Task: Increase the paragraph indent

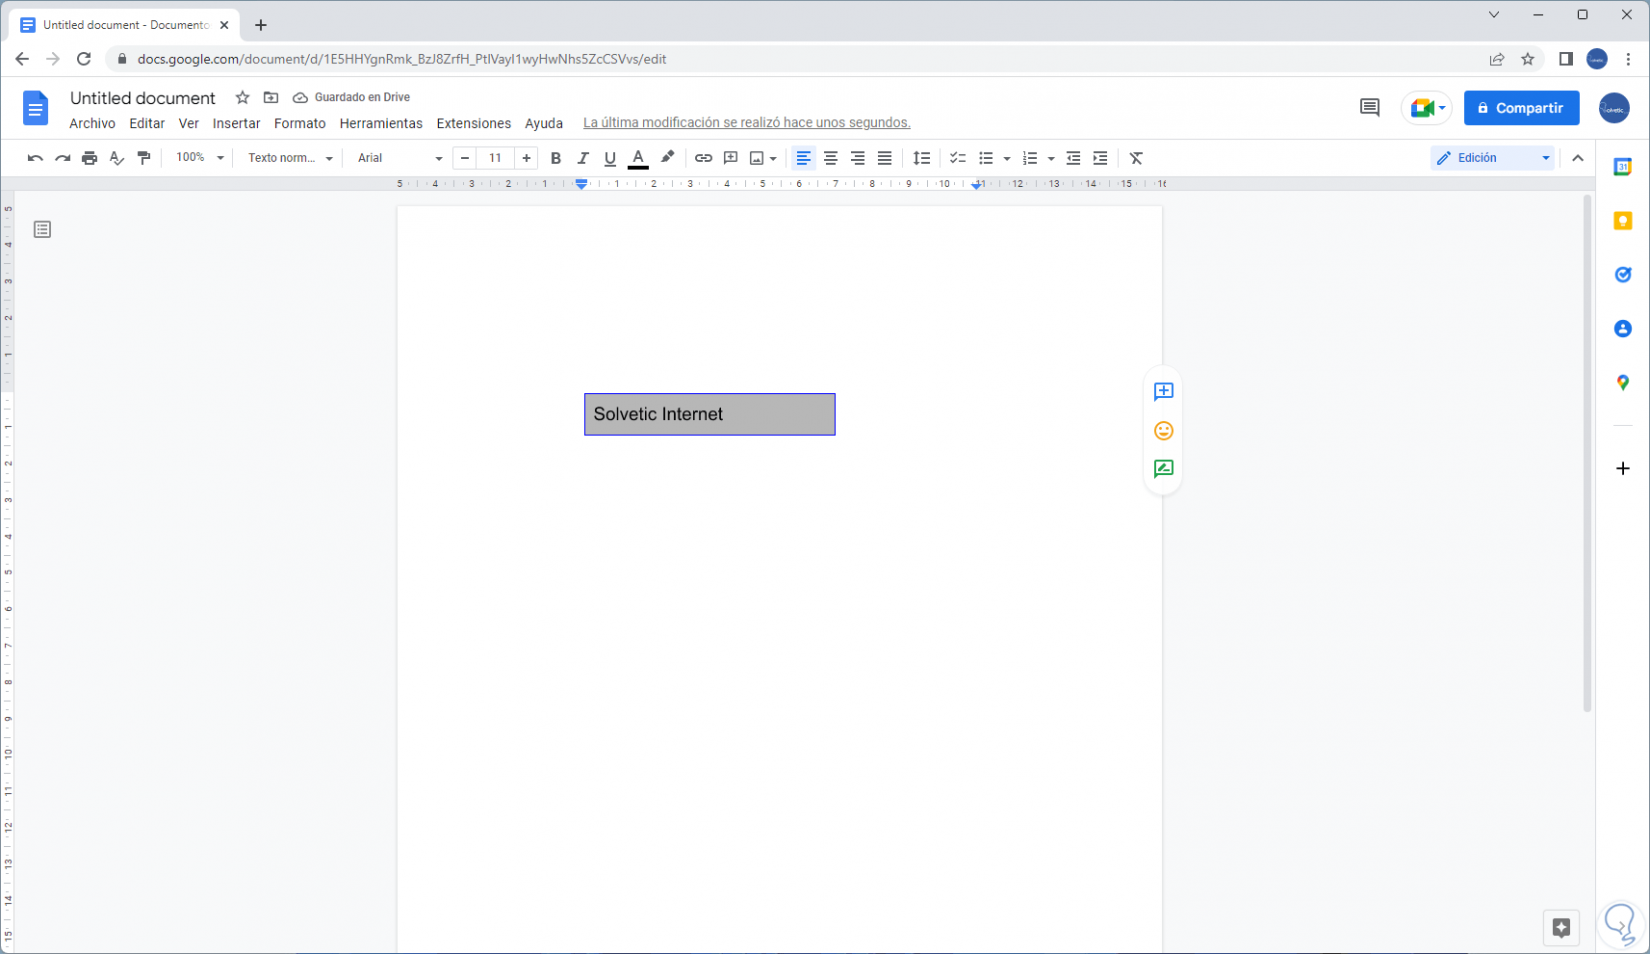Action: (1100, 158)
